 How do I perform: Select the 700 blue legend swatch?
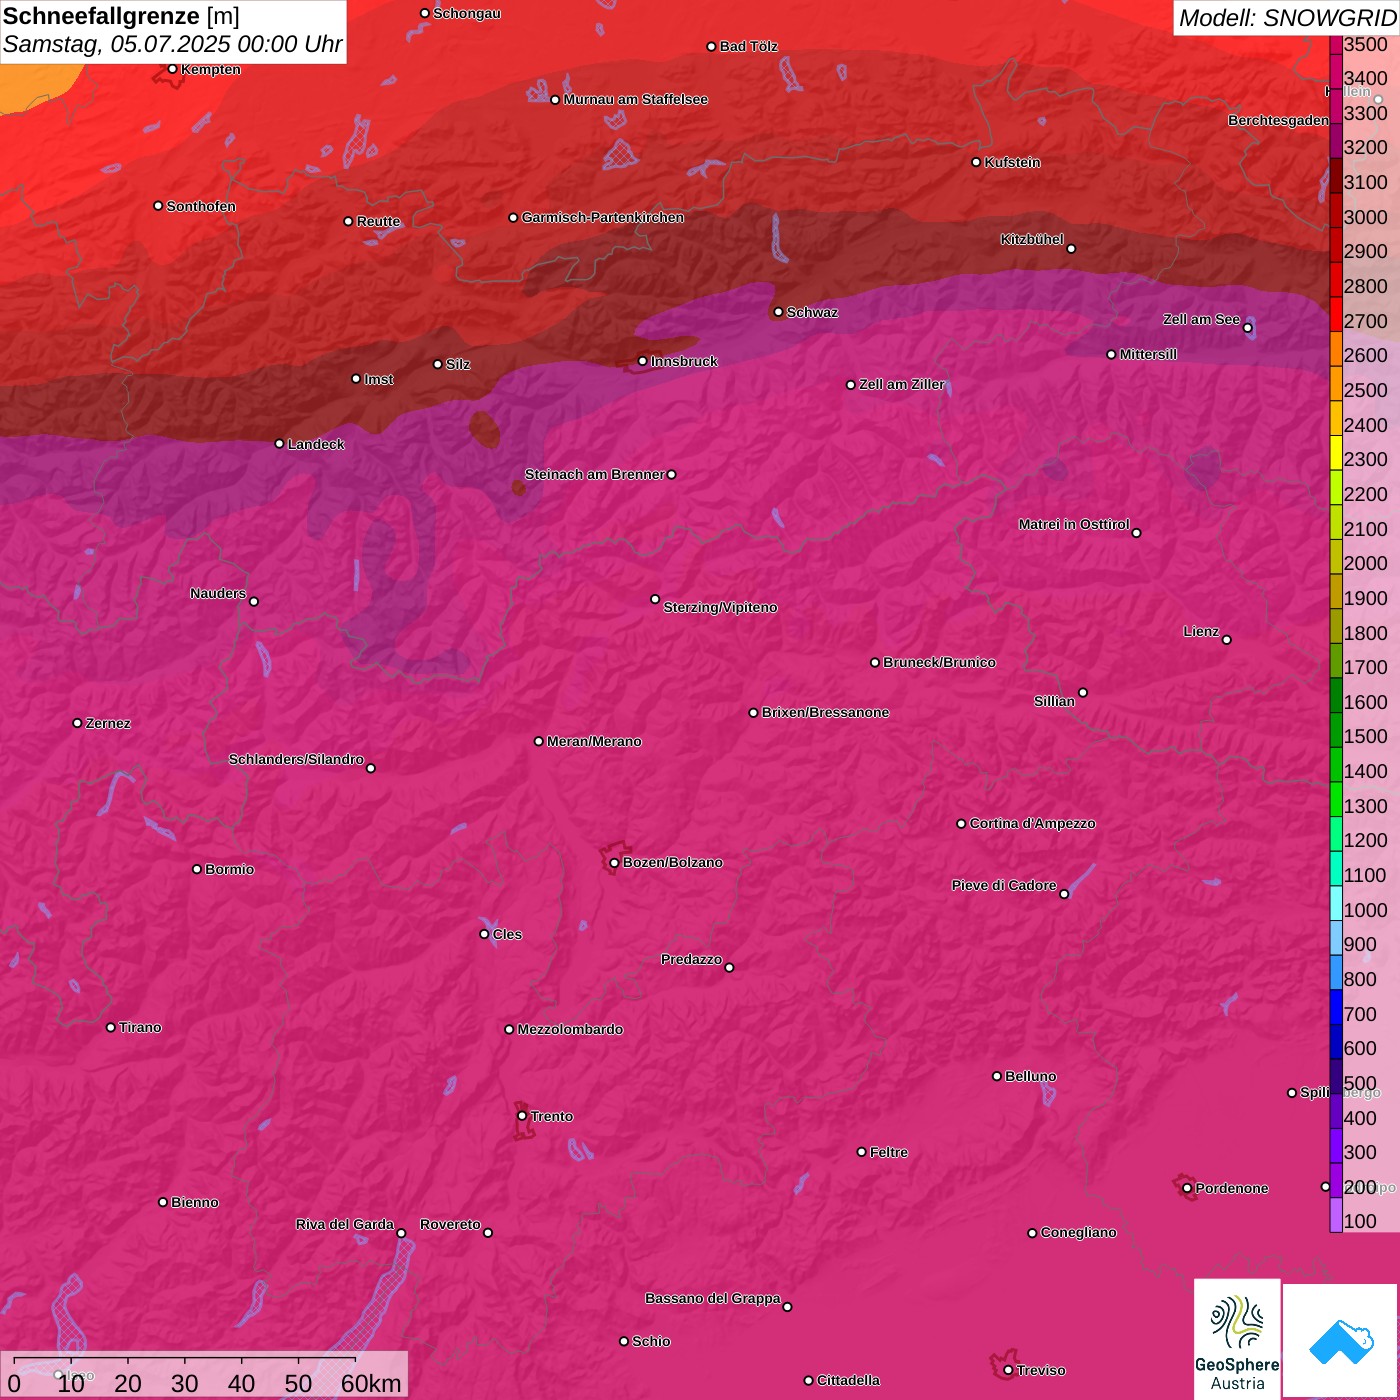(x=1336, y=1006)
